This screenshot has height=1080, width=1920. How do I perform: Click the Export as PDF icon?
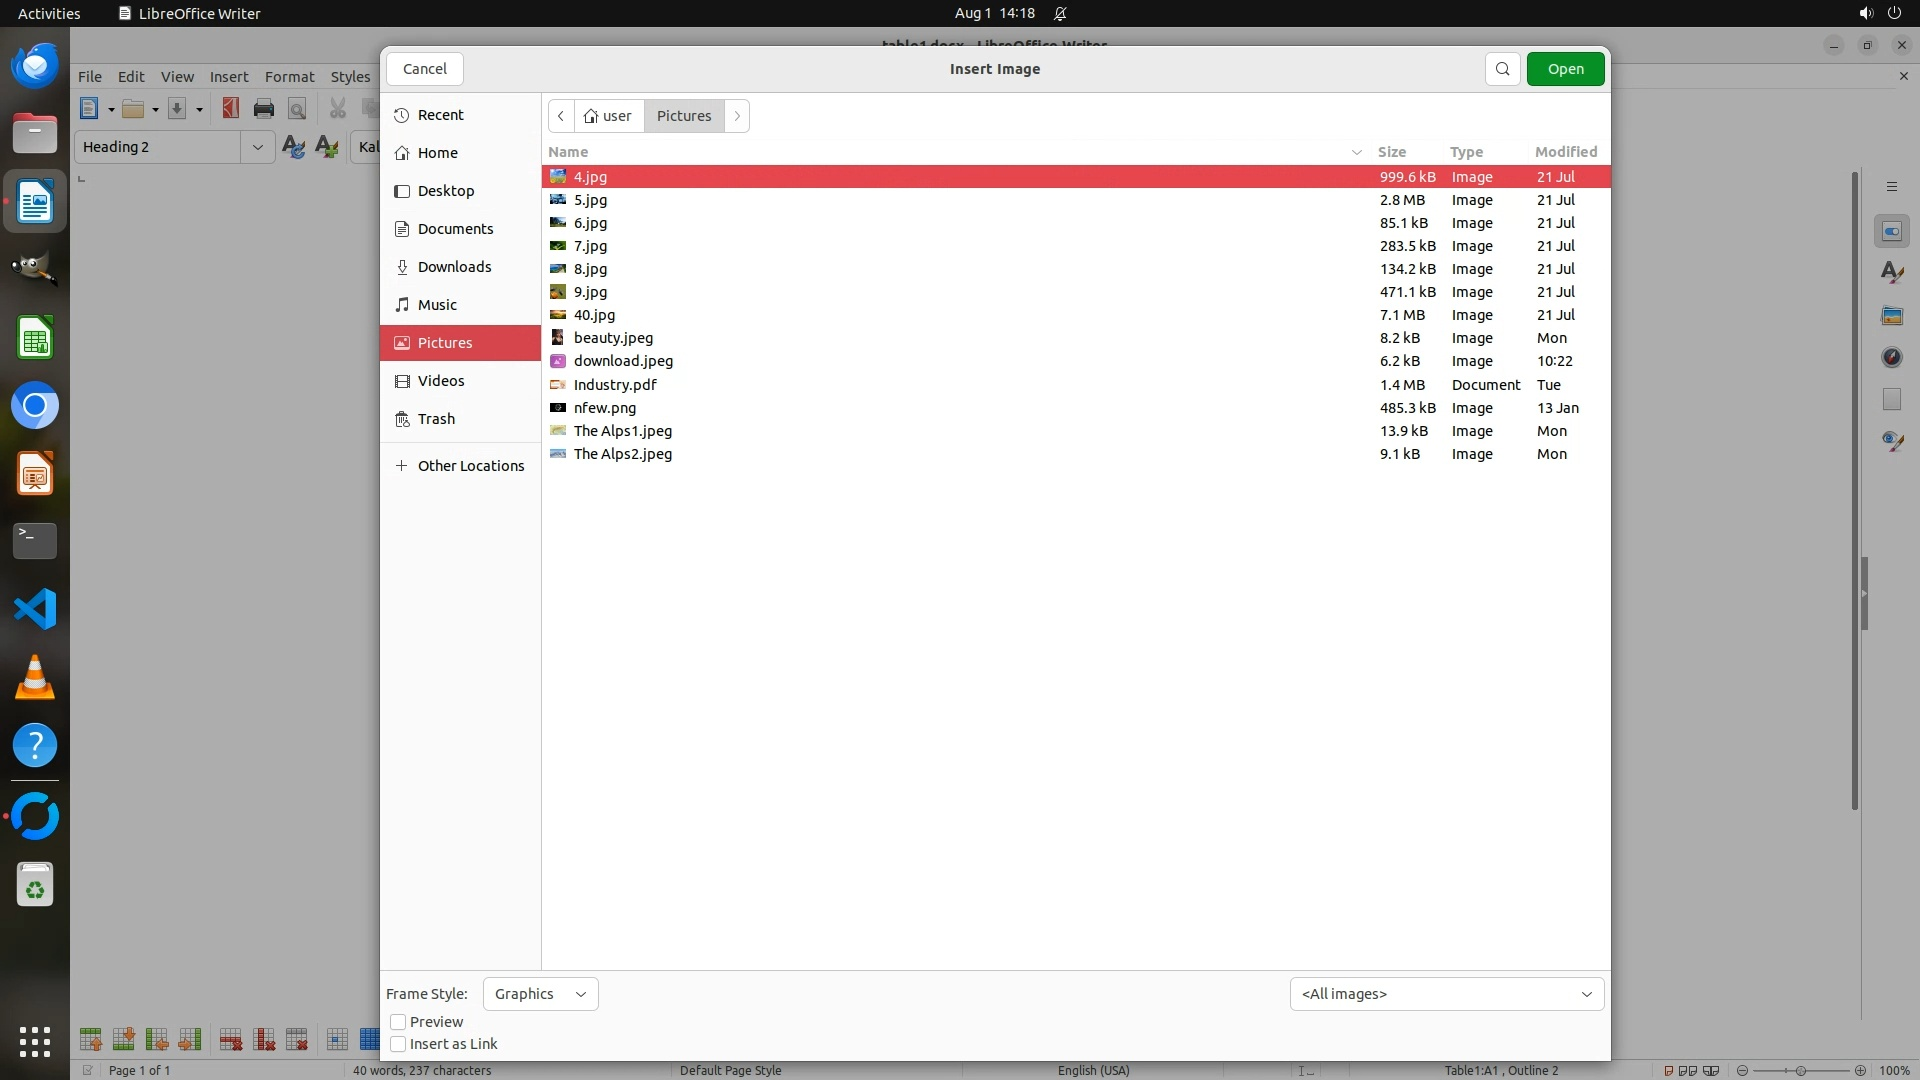pos(231,109)
